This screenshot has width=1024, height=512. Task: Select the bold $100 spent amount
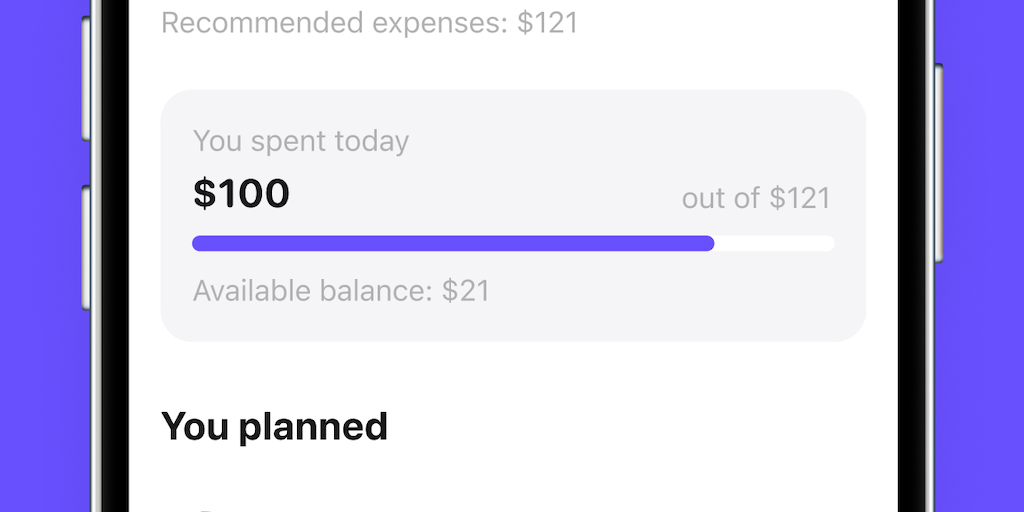coord(241,193)
